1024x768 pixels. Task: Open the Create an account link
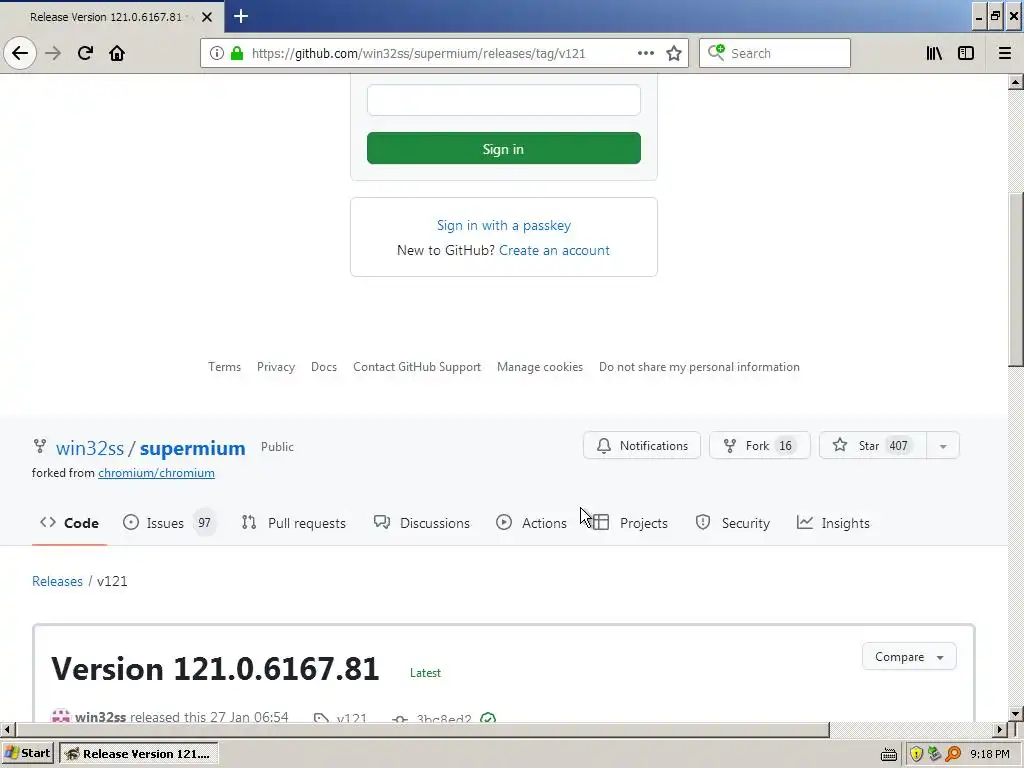pos(554,250)
